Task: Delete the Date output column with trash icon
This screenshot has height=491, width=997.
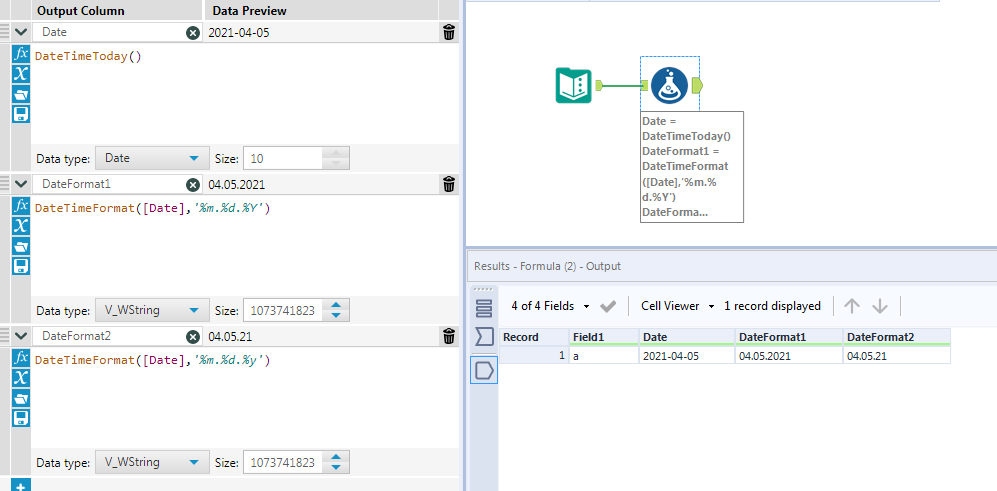Action: tap(449, 32)
